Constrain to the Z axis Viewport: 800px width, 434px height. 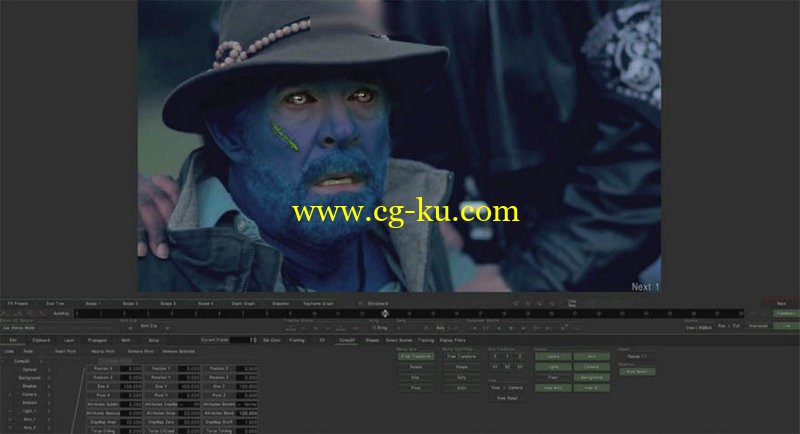(x=520, y=356)
